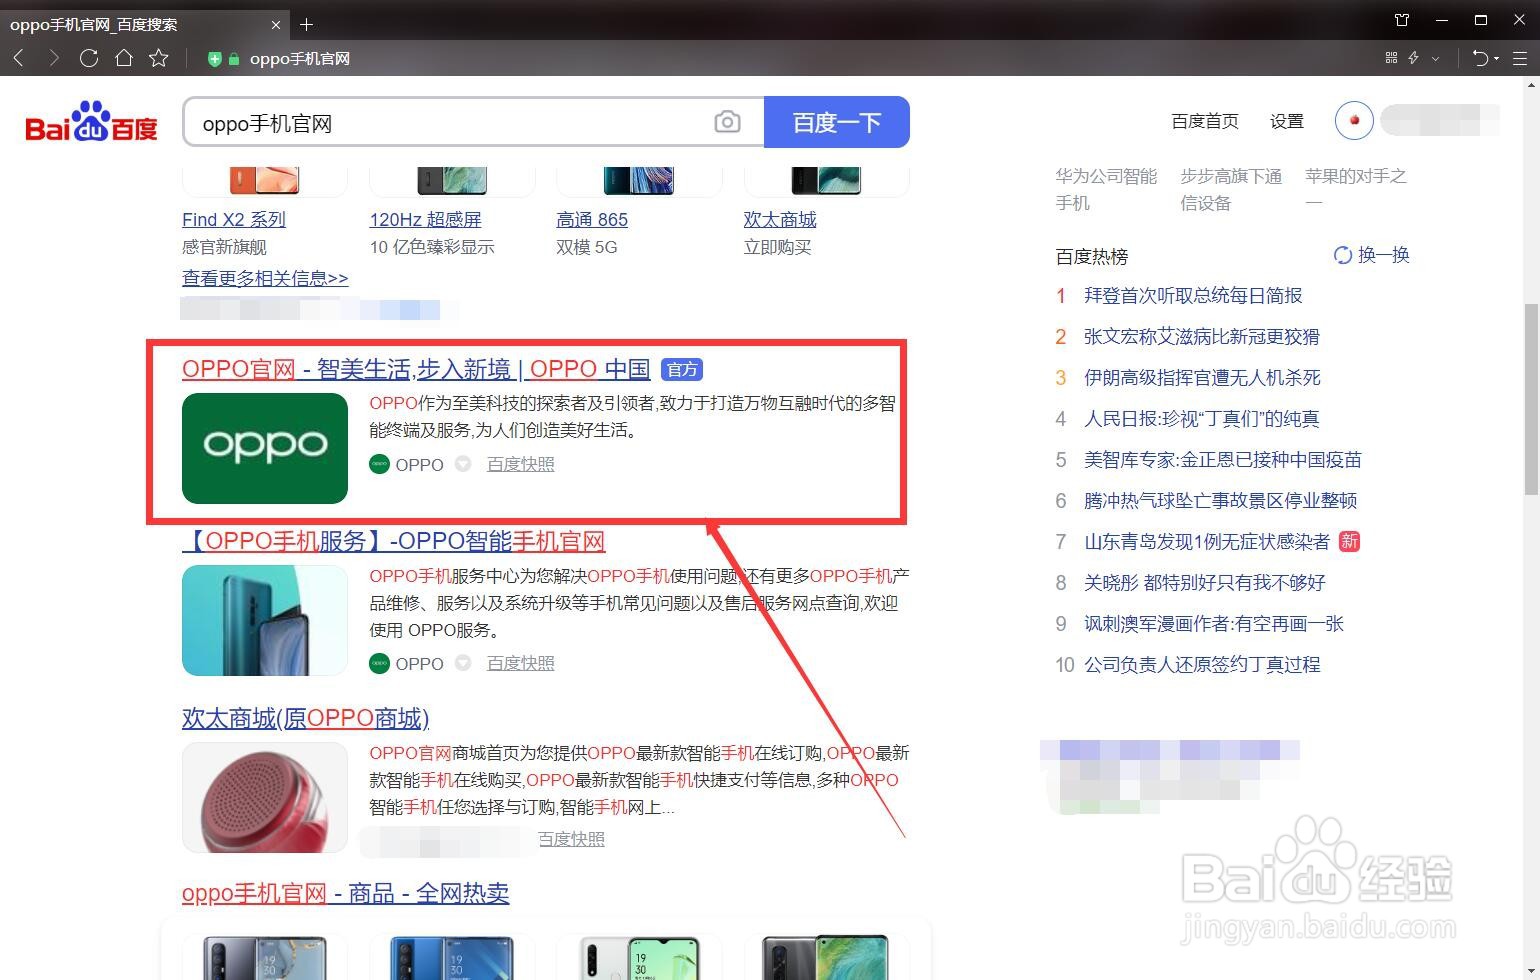Open hot item 拜登首次听取总统每日简报

click(1193, 295)
